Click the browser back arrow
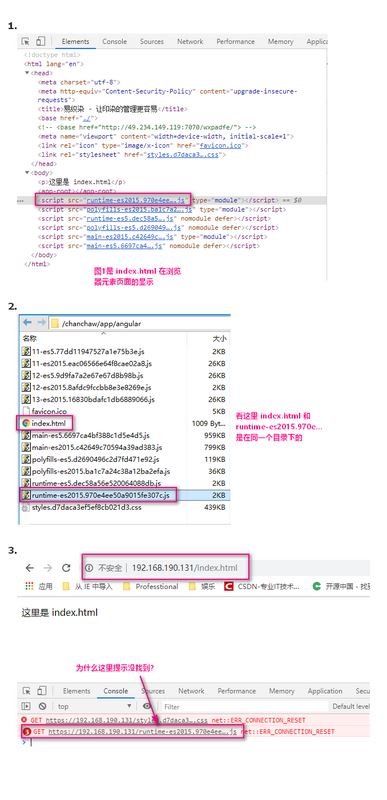 pos(30,568)
